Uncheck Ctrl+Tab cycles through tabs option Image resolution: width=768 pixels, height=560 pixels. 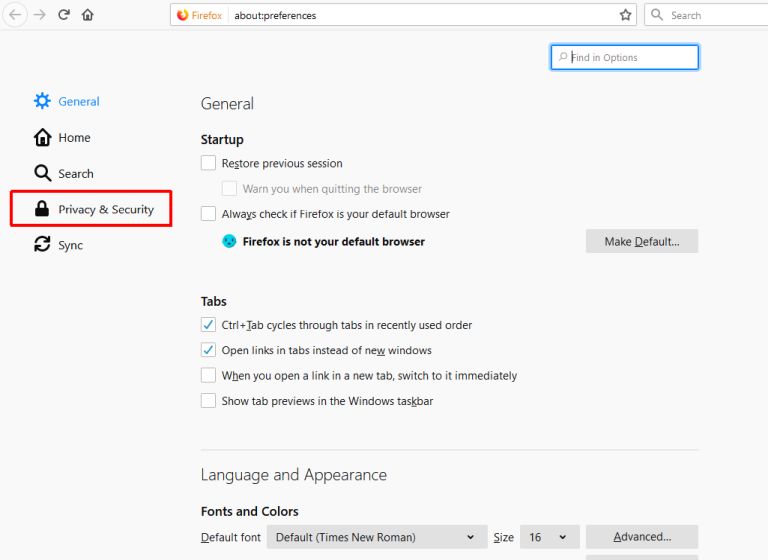click(208, 325)
